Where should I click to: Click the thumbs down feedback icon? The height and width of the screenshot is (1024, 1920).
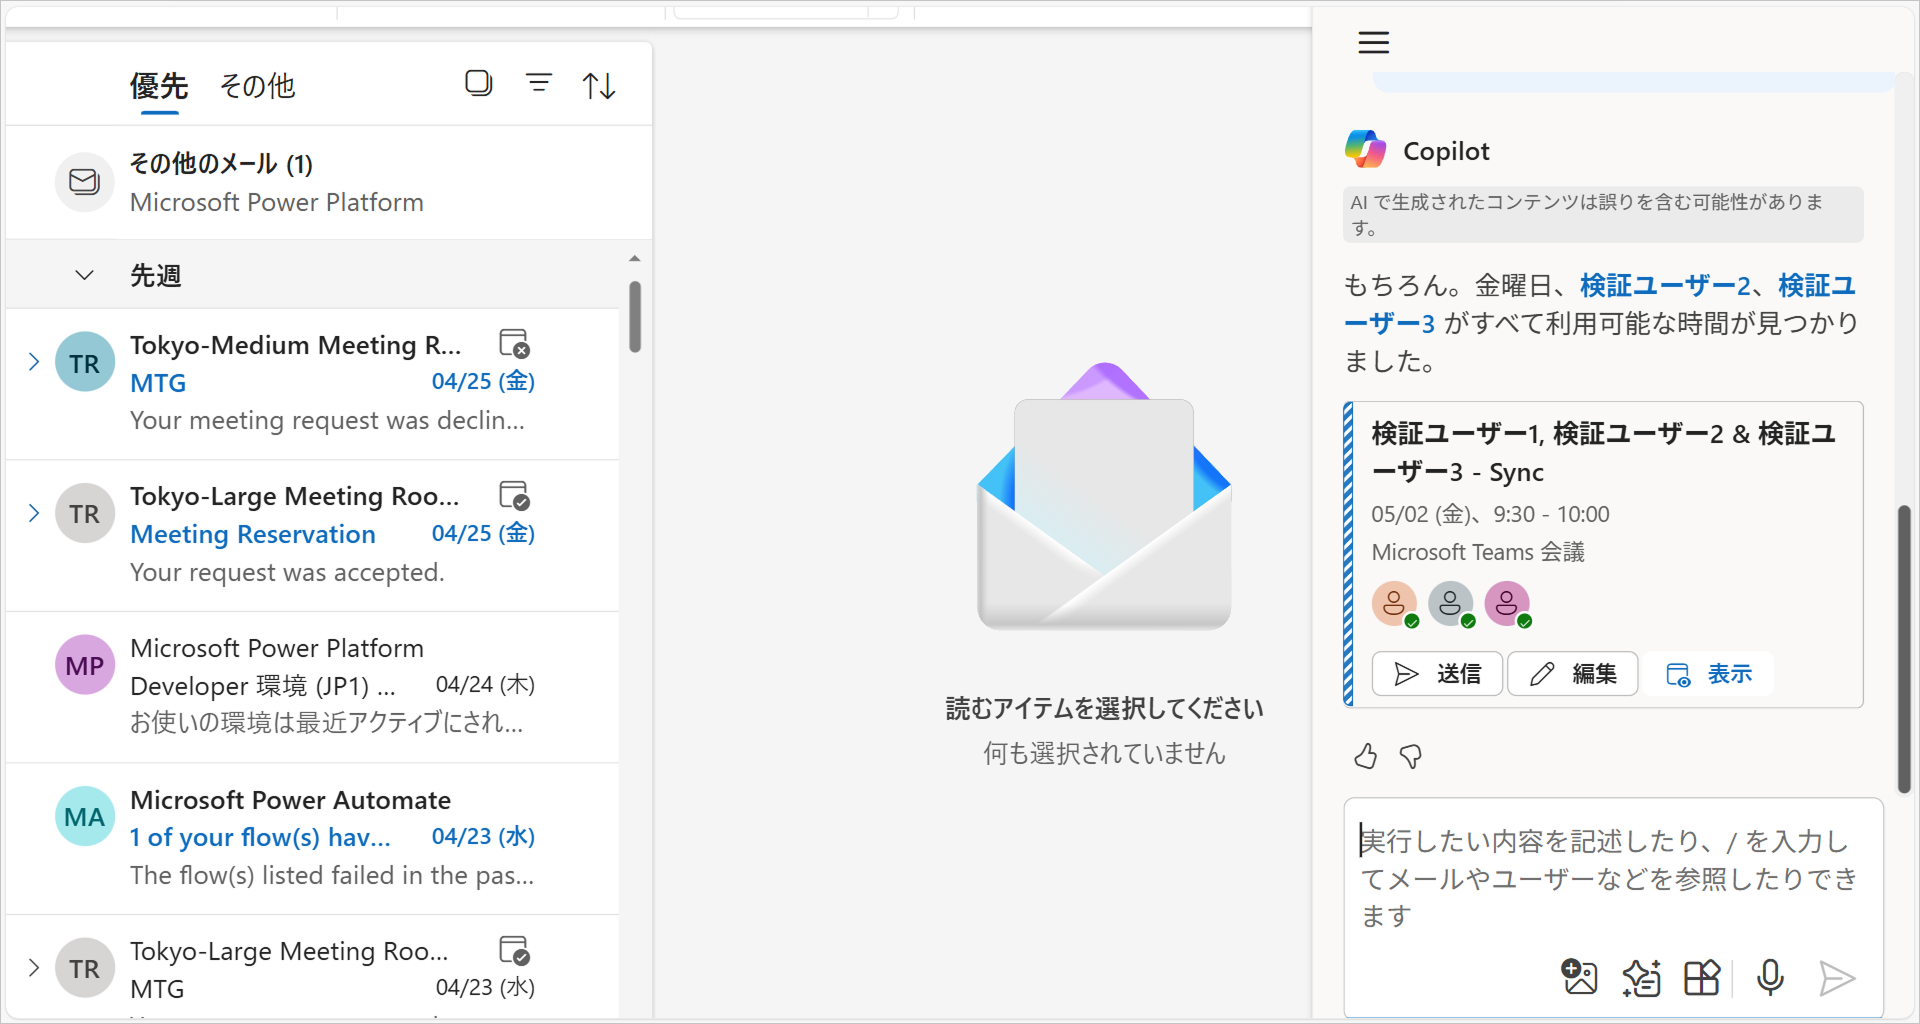(x=1411, y=756)
